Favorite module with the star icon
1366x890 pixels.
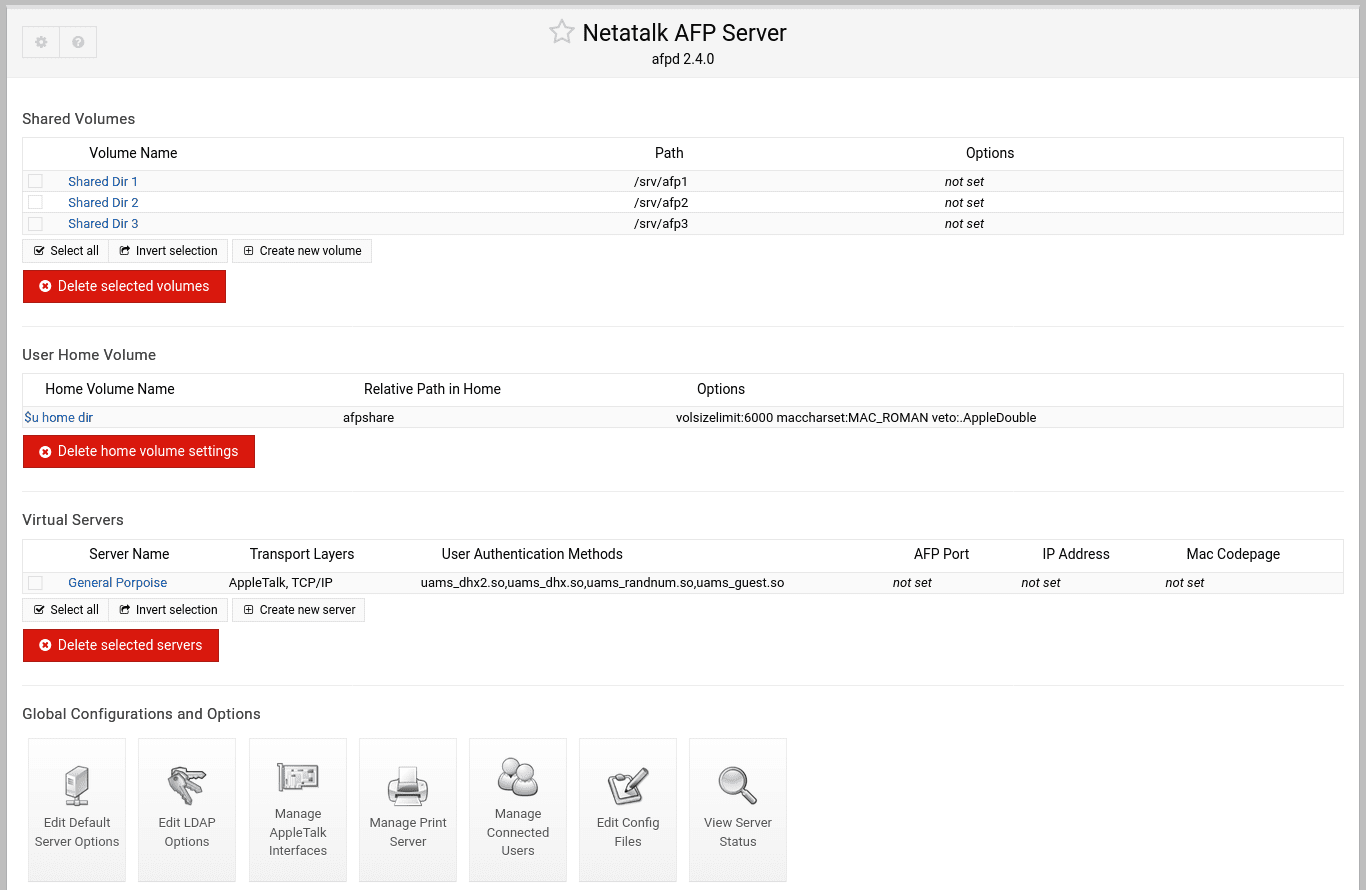(x=561, y=32)
